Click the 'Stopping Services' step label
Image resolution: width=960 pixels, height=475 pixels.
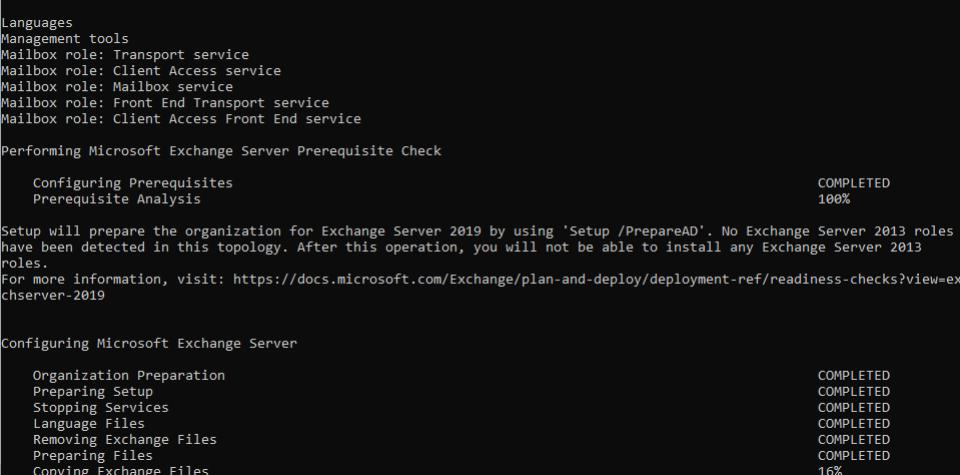pyautogui.click(x=100, y=407)
